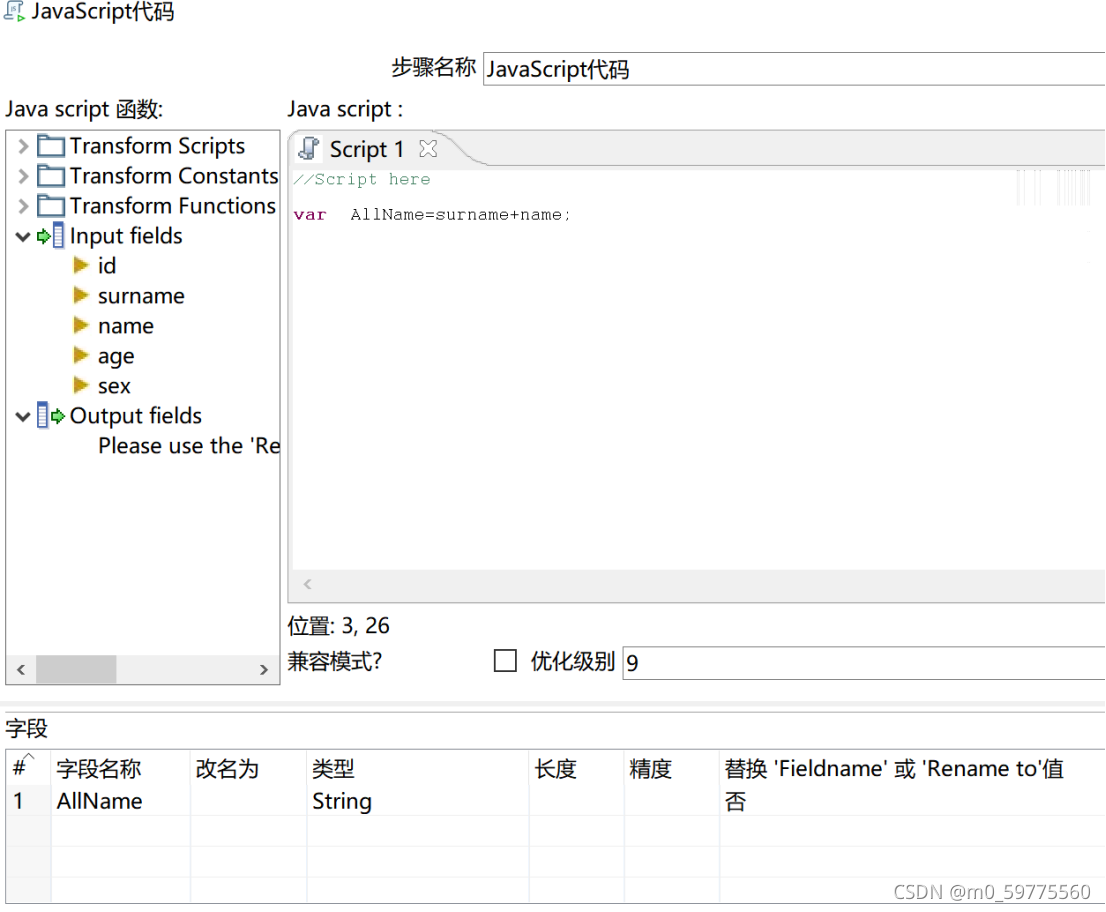Click the 精度 cell in the AllName row
Viewport: 1106px width, 912px height.
click(672, 801)
